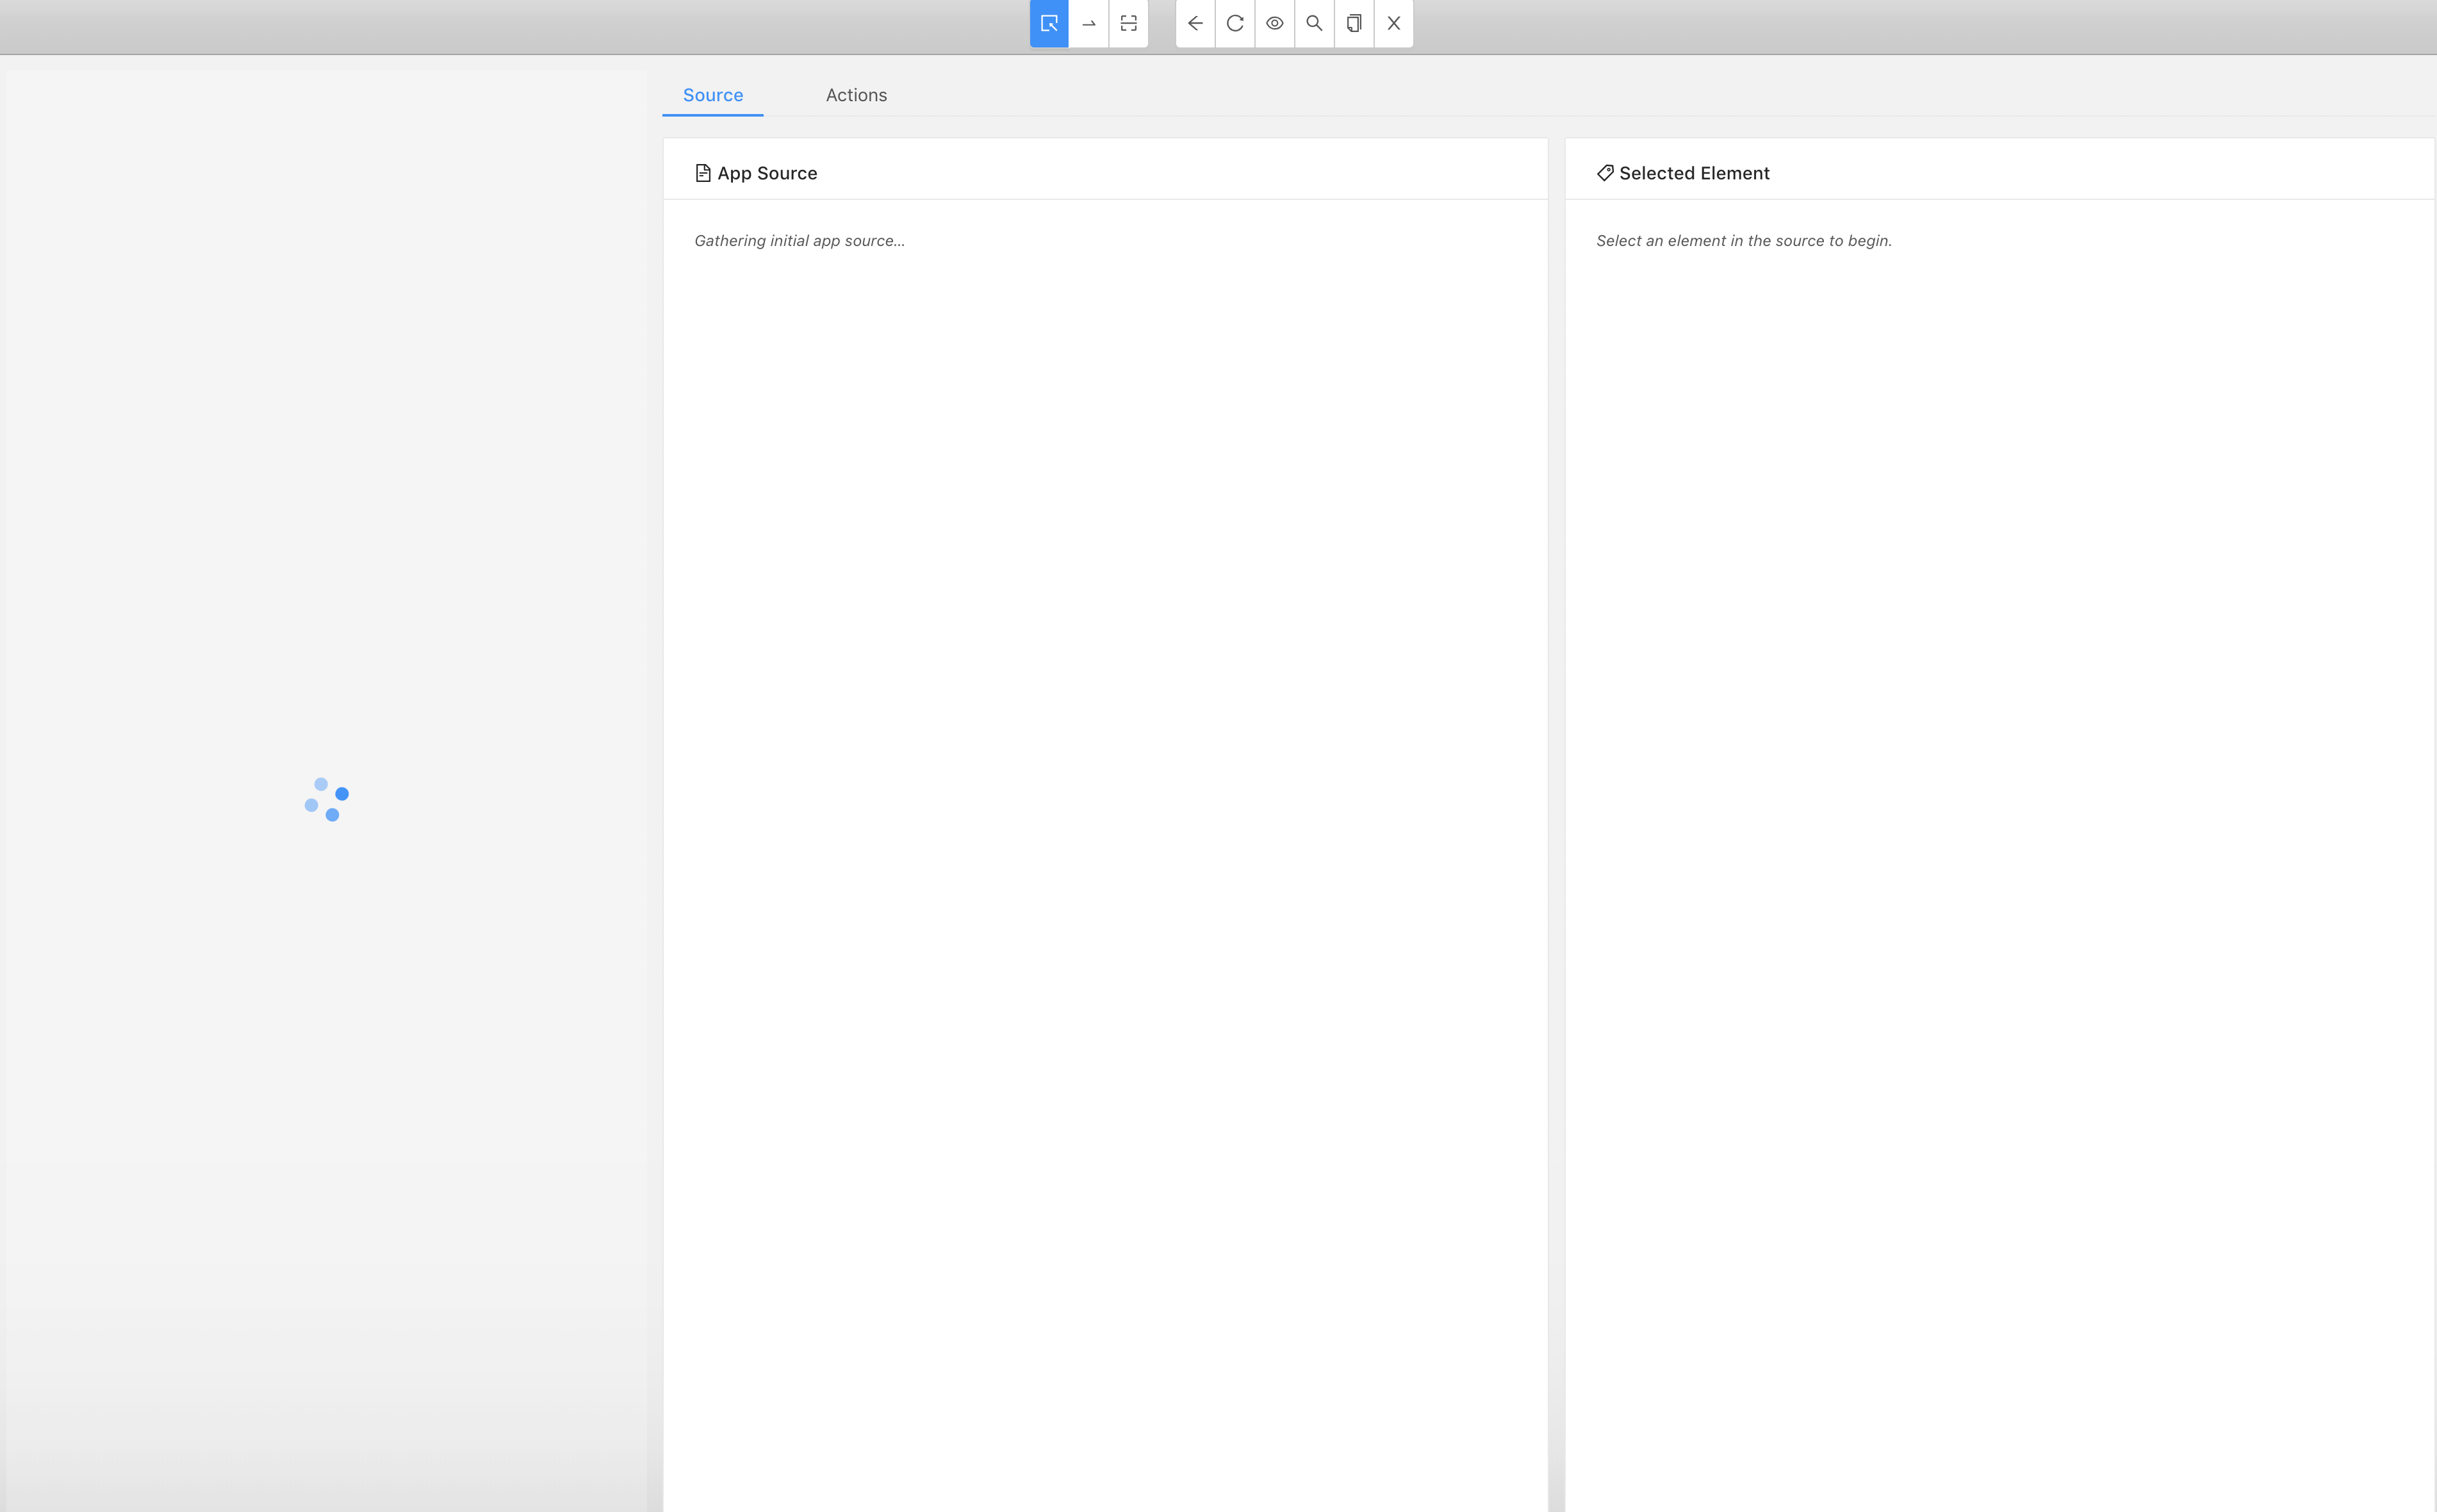This screenshot has height=1512, width=2437.
Task: Click the 'Gathering initial app source...' message
Action: click(x=799, y=241)
